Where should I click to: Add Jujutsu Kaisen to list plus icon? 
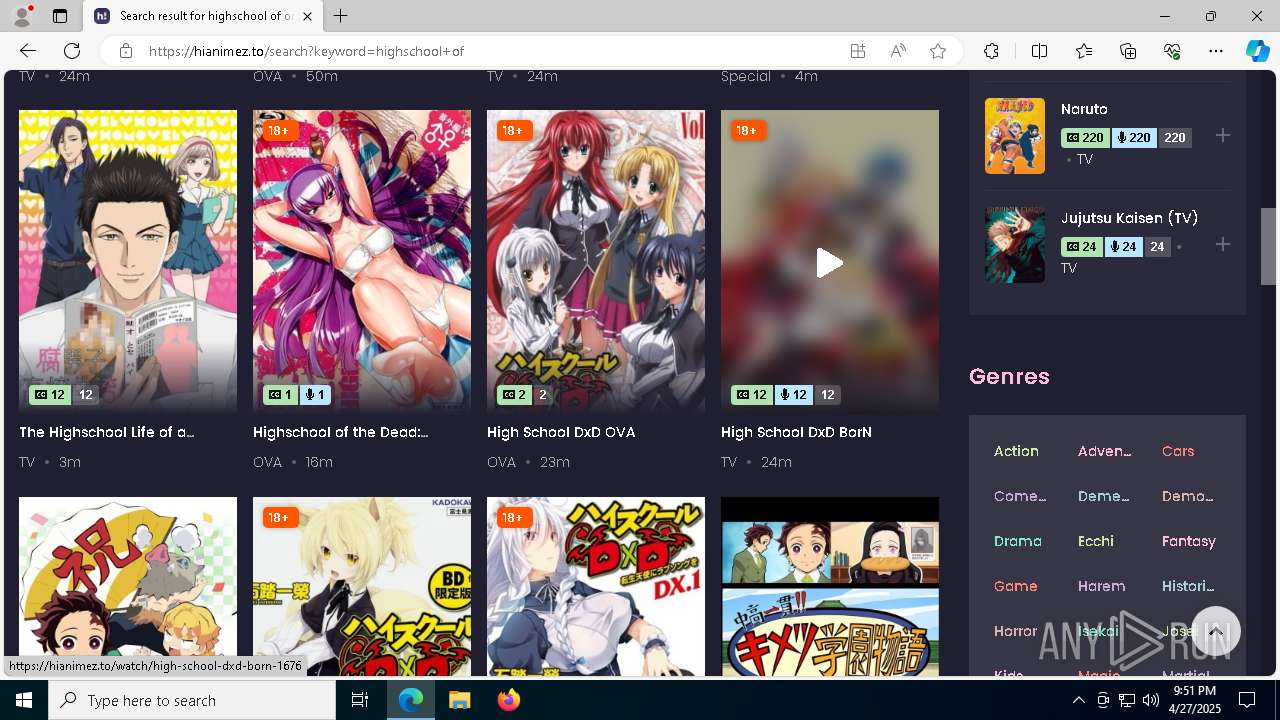(x=1223, y=244)
